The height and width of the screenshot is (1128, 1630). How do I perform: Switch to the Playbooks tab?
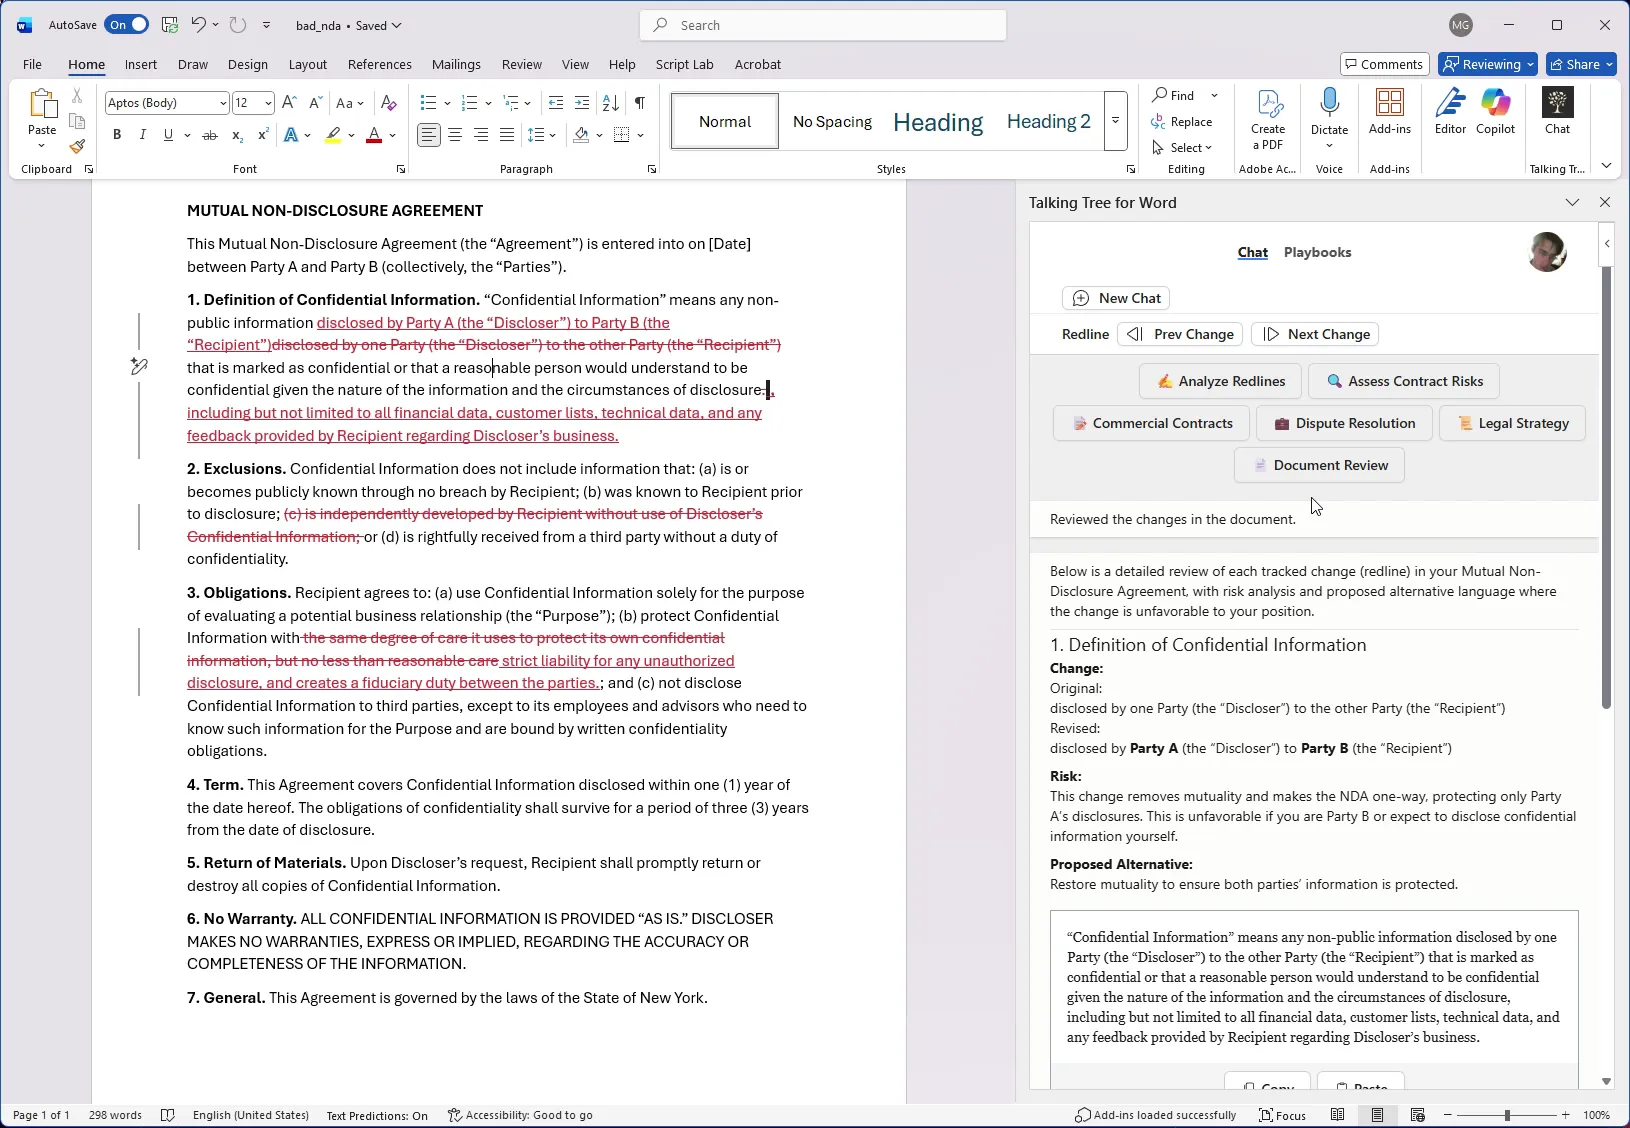[x=1317, y=252]
